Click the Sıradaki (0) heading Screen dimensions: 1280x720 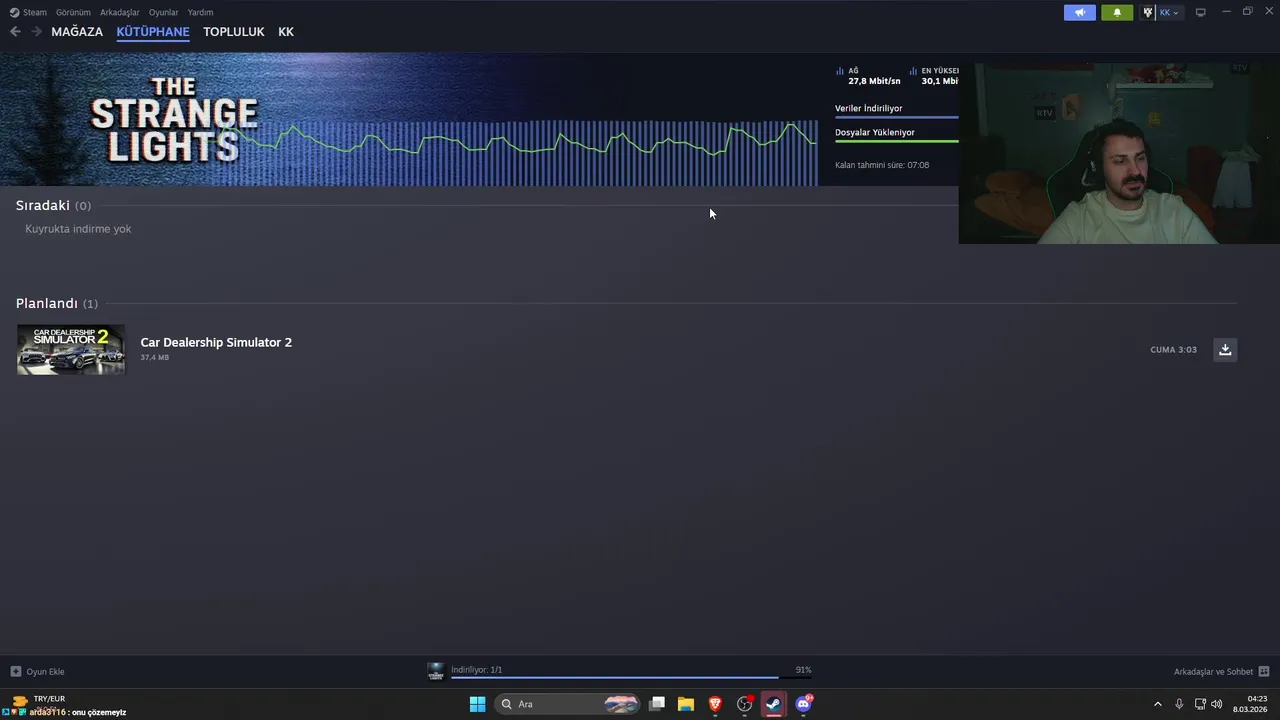coord(53,205)
